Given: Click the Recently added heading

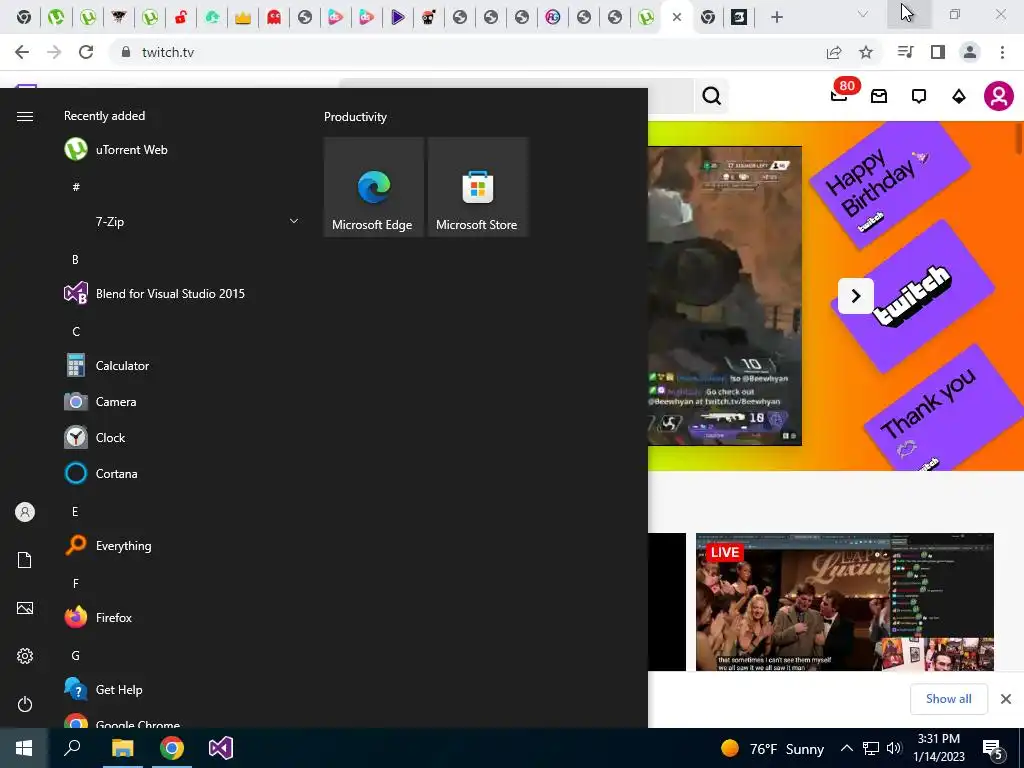Looking at the screenshot, I should pyautogui.click(x=104, y=116).
